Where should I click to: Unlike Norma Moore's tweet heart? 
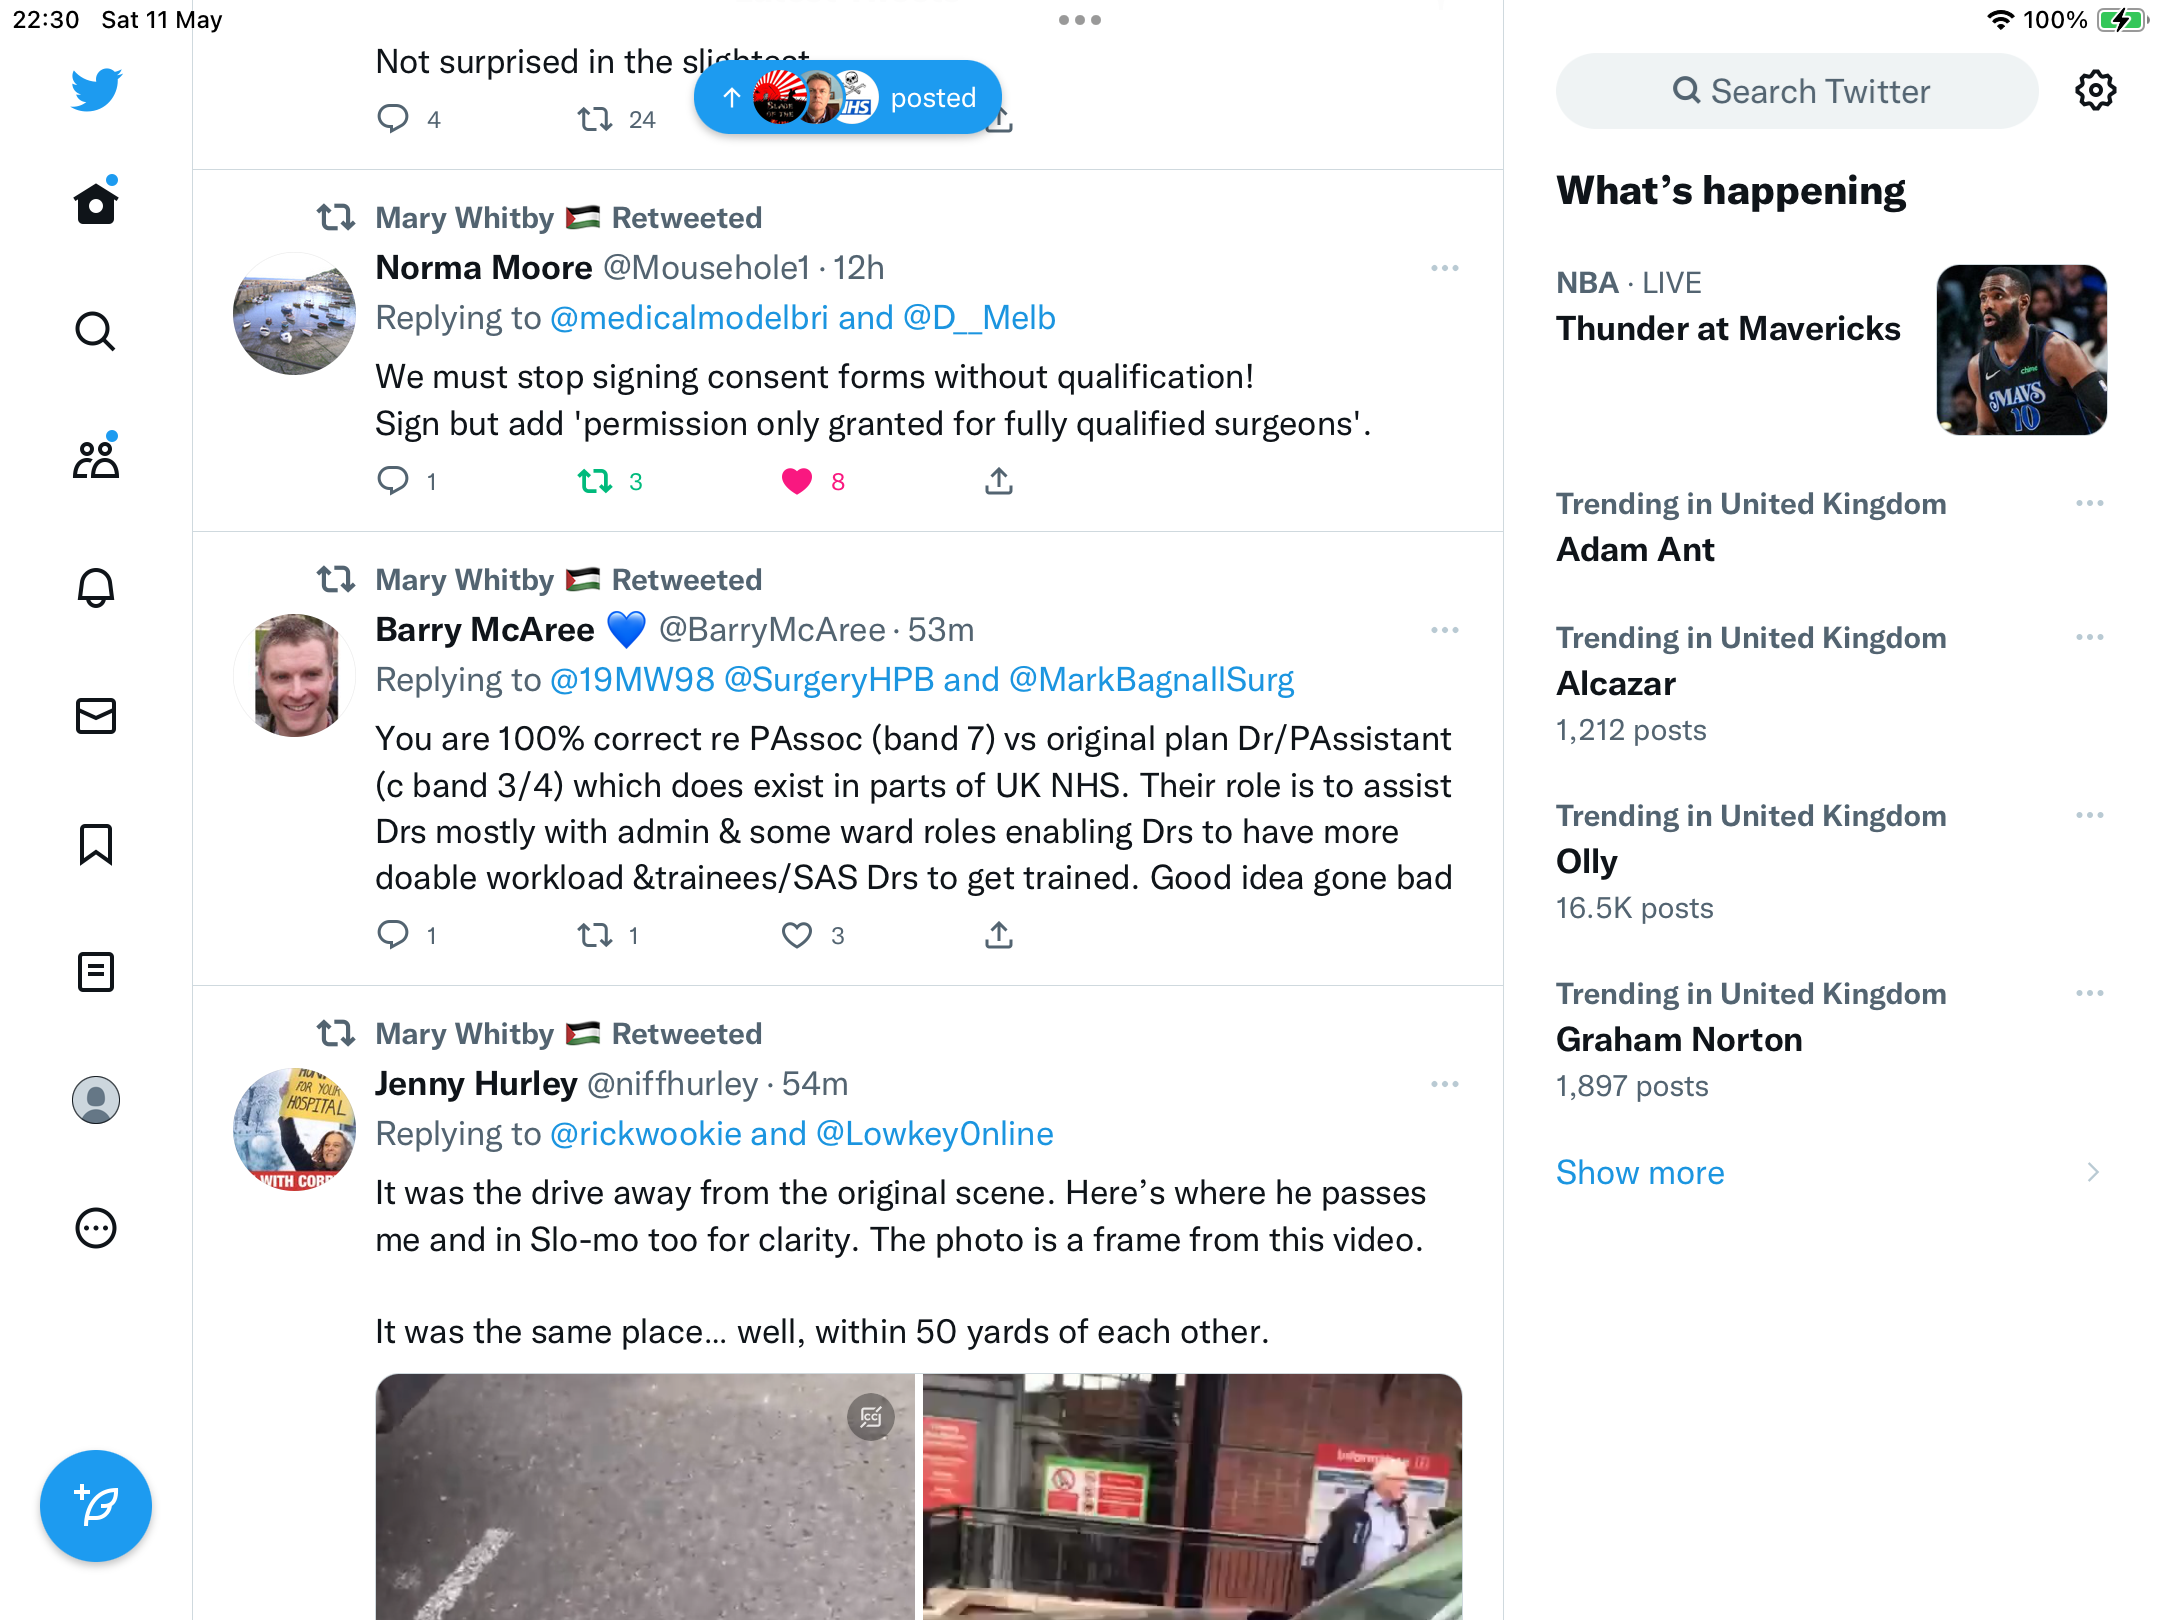coord(797,481)
